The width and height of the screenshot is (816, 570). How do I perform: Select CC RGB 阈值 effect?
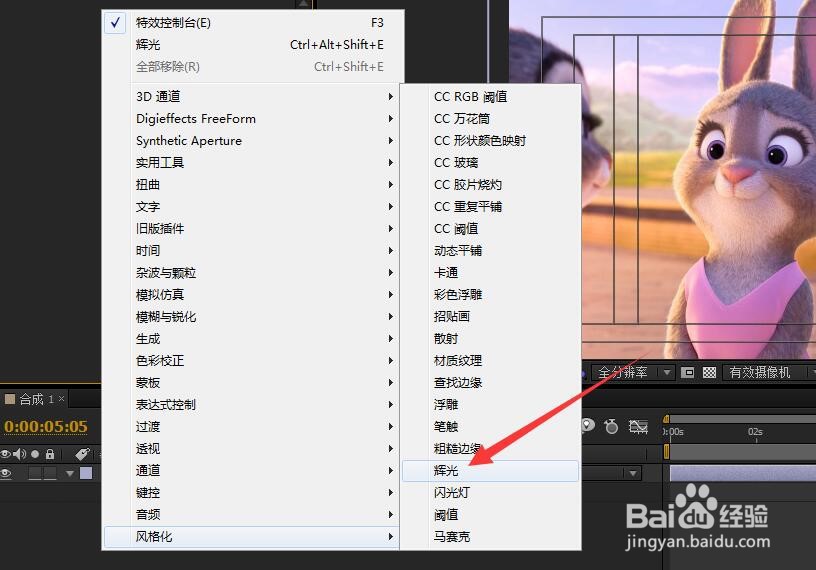point(490,97)
